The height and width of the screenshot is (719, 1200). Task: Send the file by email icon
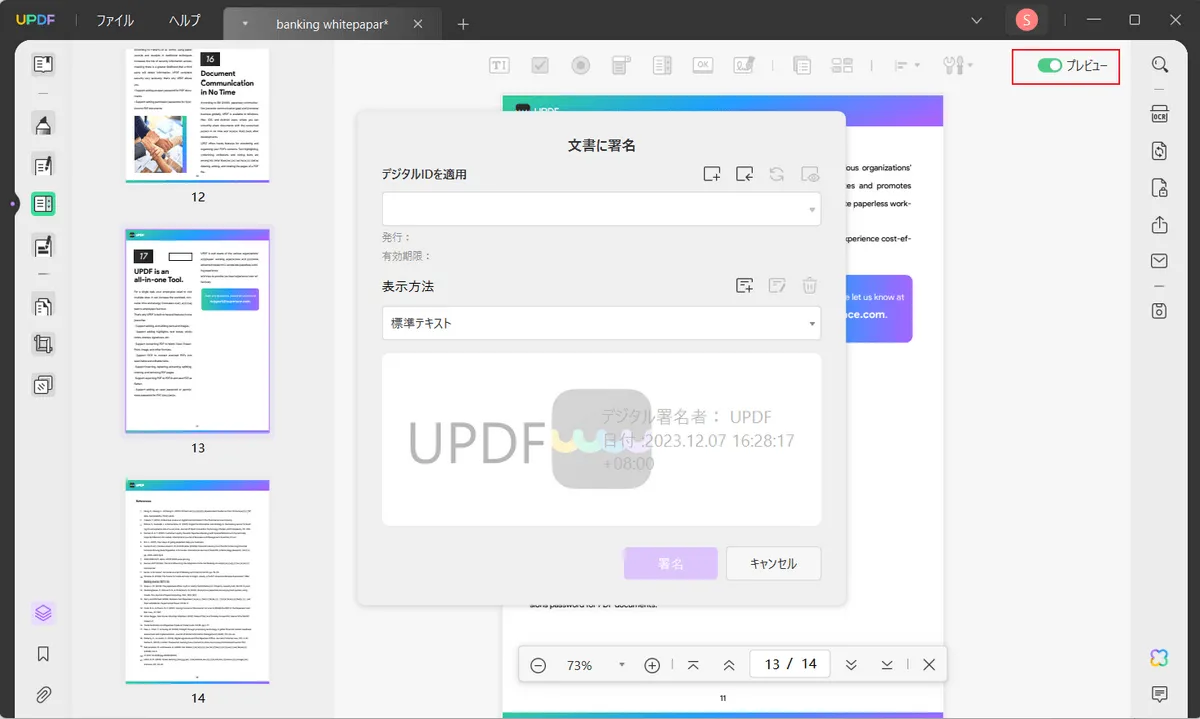coord(1160,262)
